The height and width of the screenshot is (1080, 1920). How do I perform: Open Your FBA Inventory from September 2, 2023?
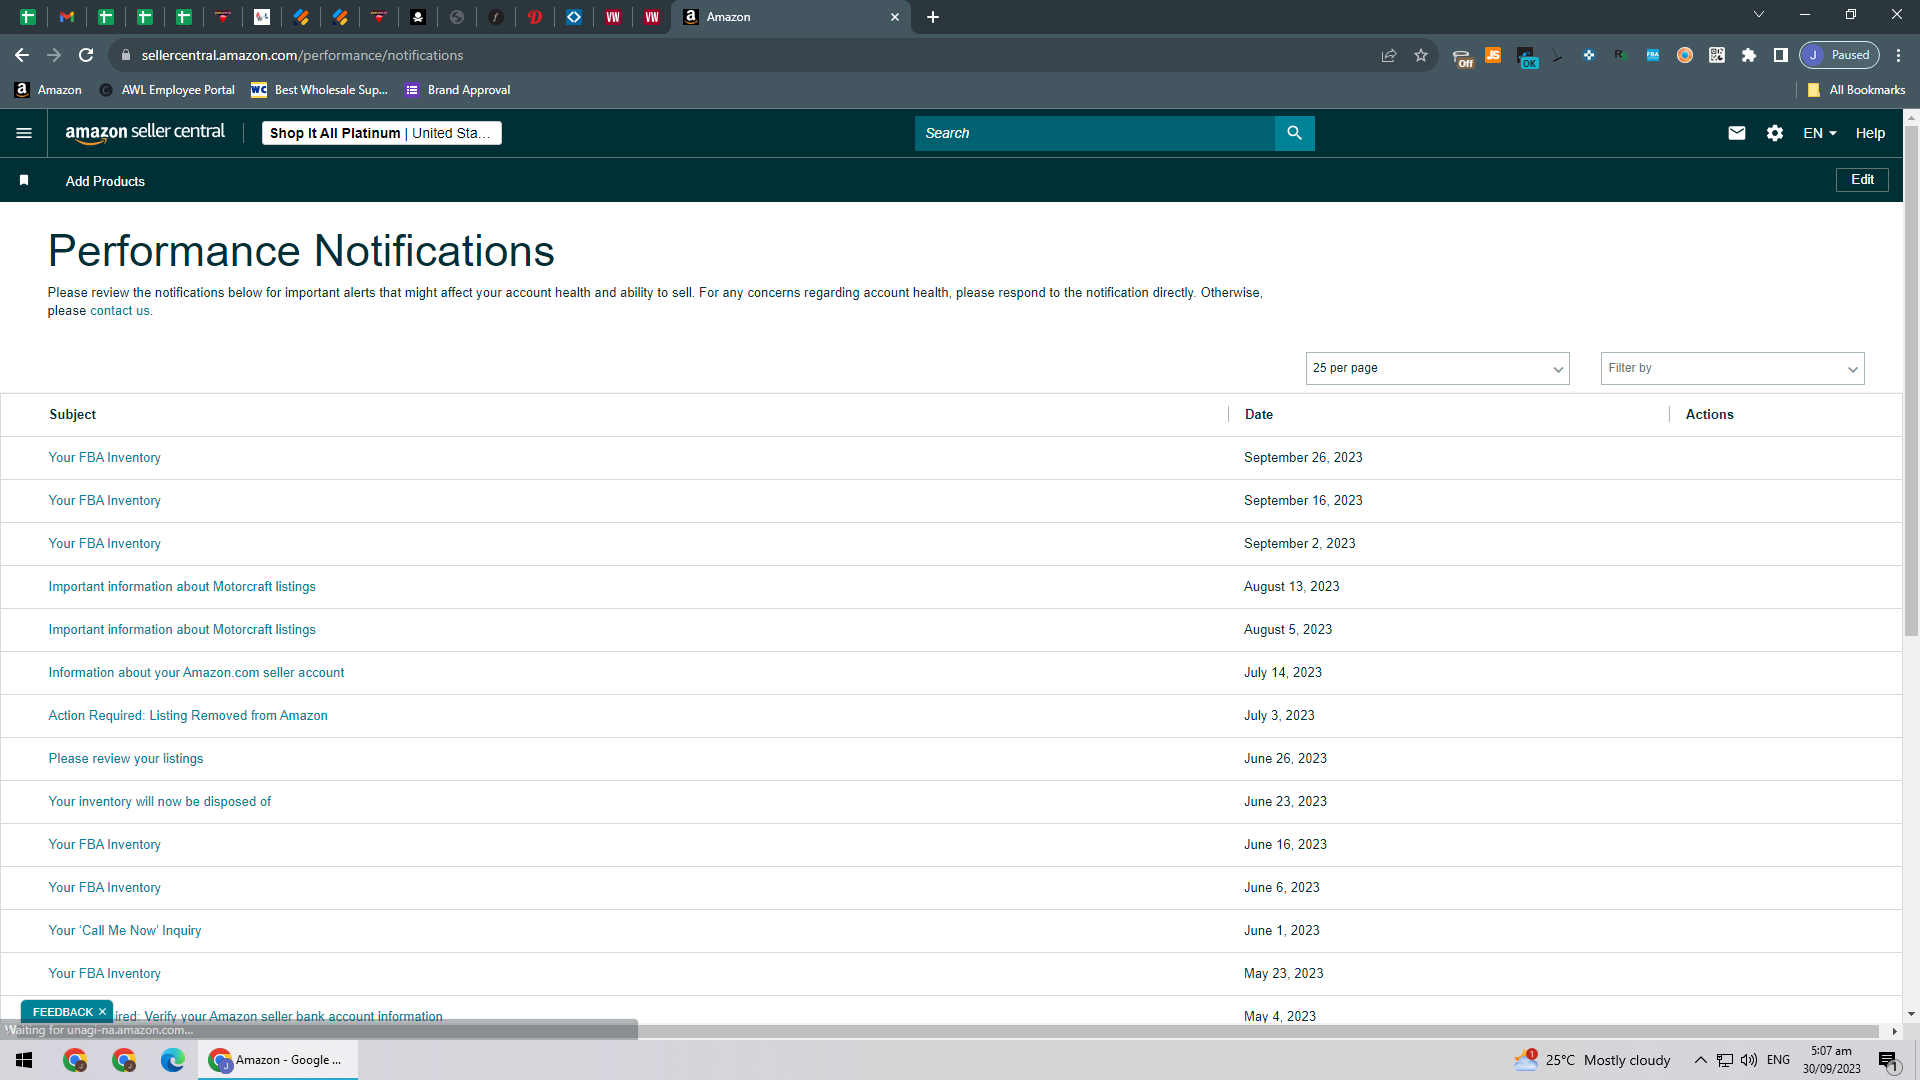tap(104, 543)
